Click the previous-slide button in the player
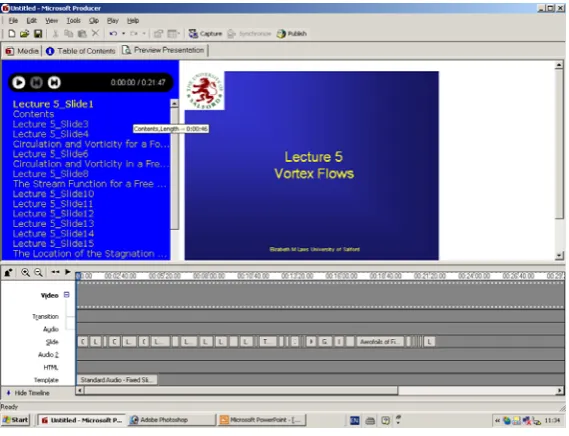The height and width of the screenshot is (436, 569). pyautogui.click(x=36, y=82)
